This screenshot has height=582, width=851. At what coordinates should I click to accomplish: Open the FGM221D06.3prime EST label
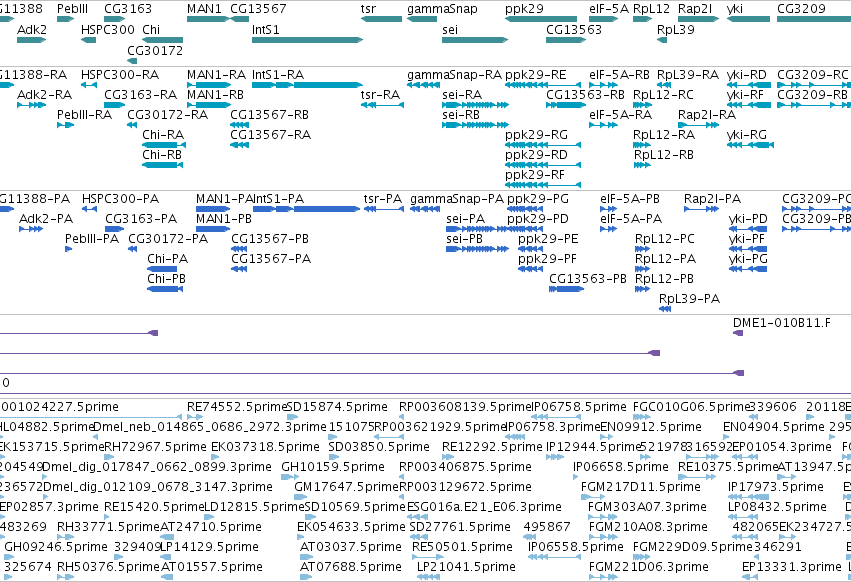point(649,566)
